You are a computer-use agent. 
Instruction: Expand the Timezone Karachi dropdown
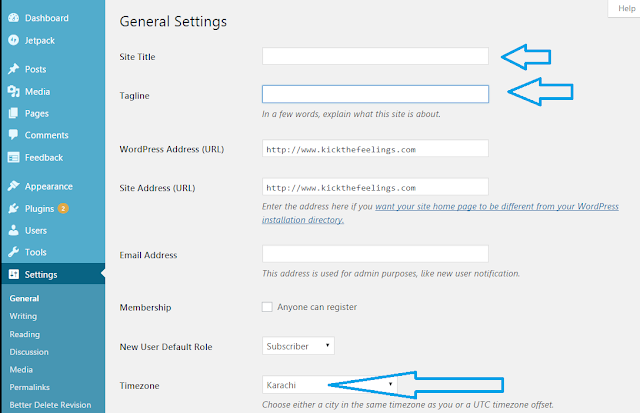click(330, 384)
